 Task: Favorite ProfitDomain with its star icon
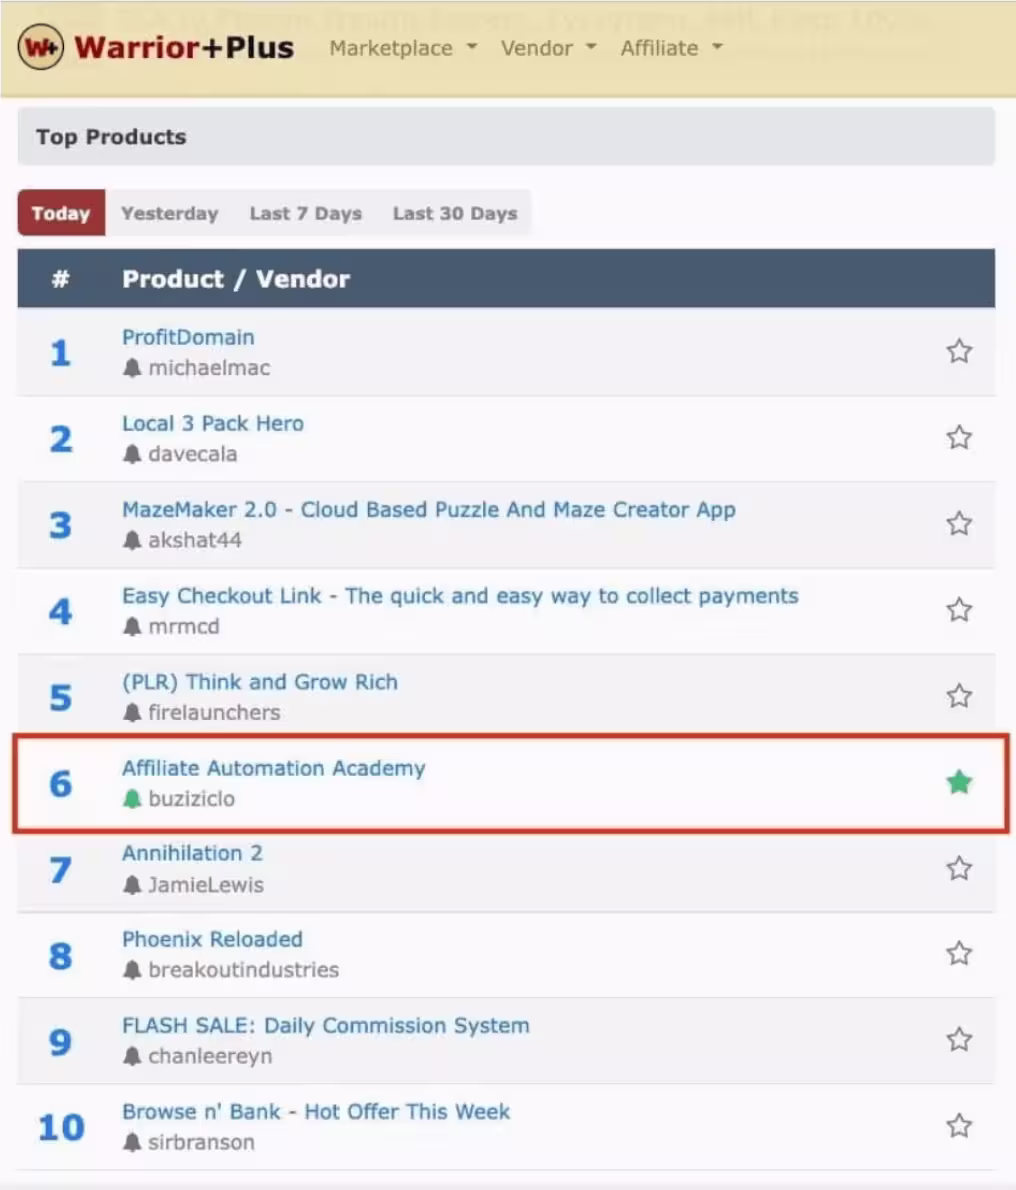click(x=959, y=351)
